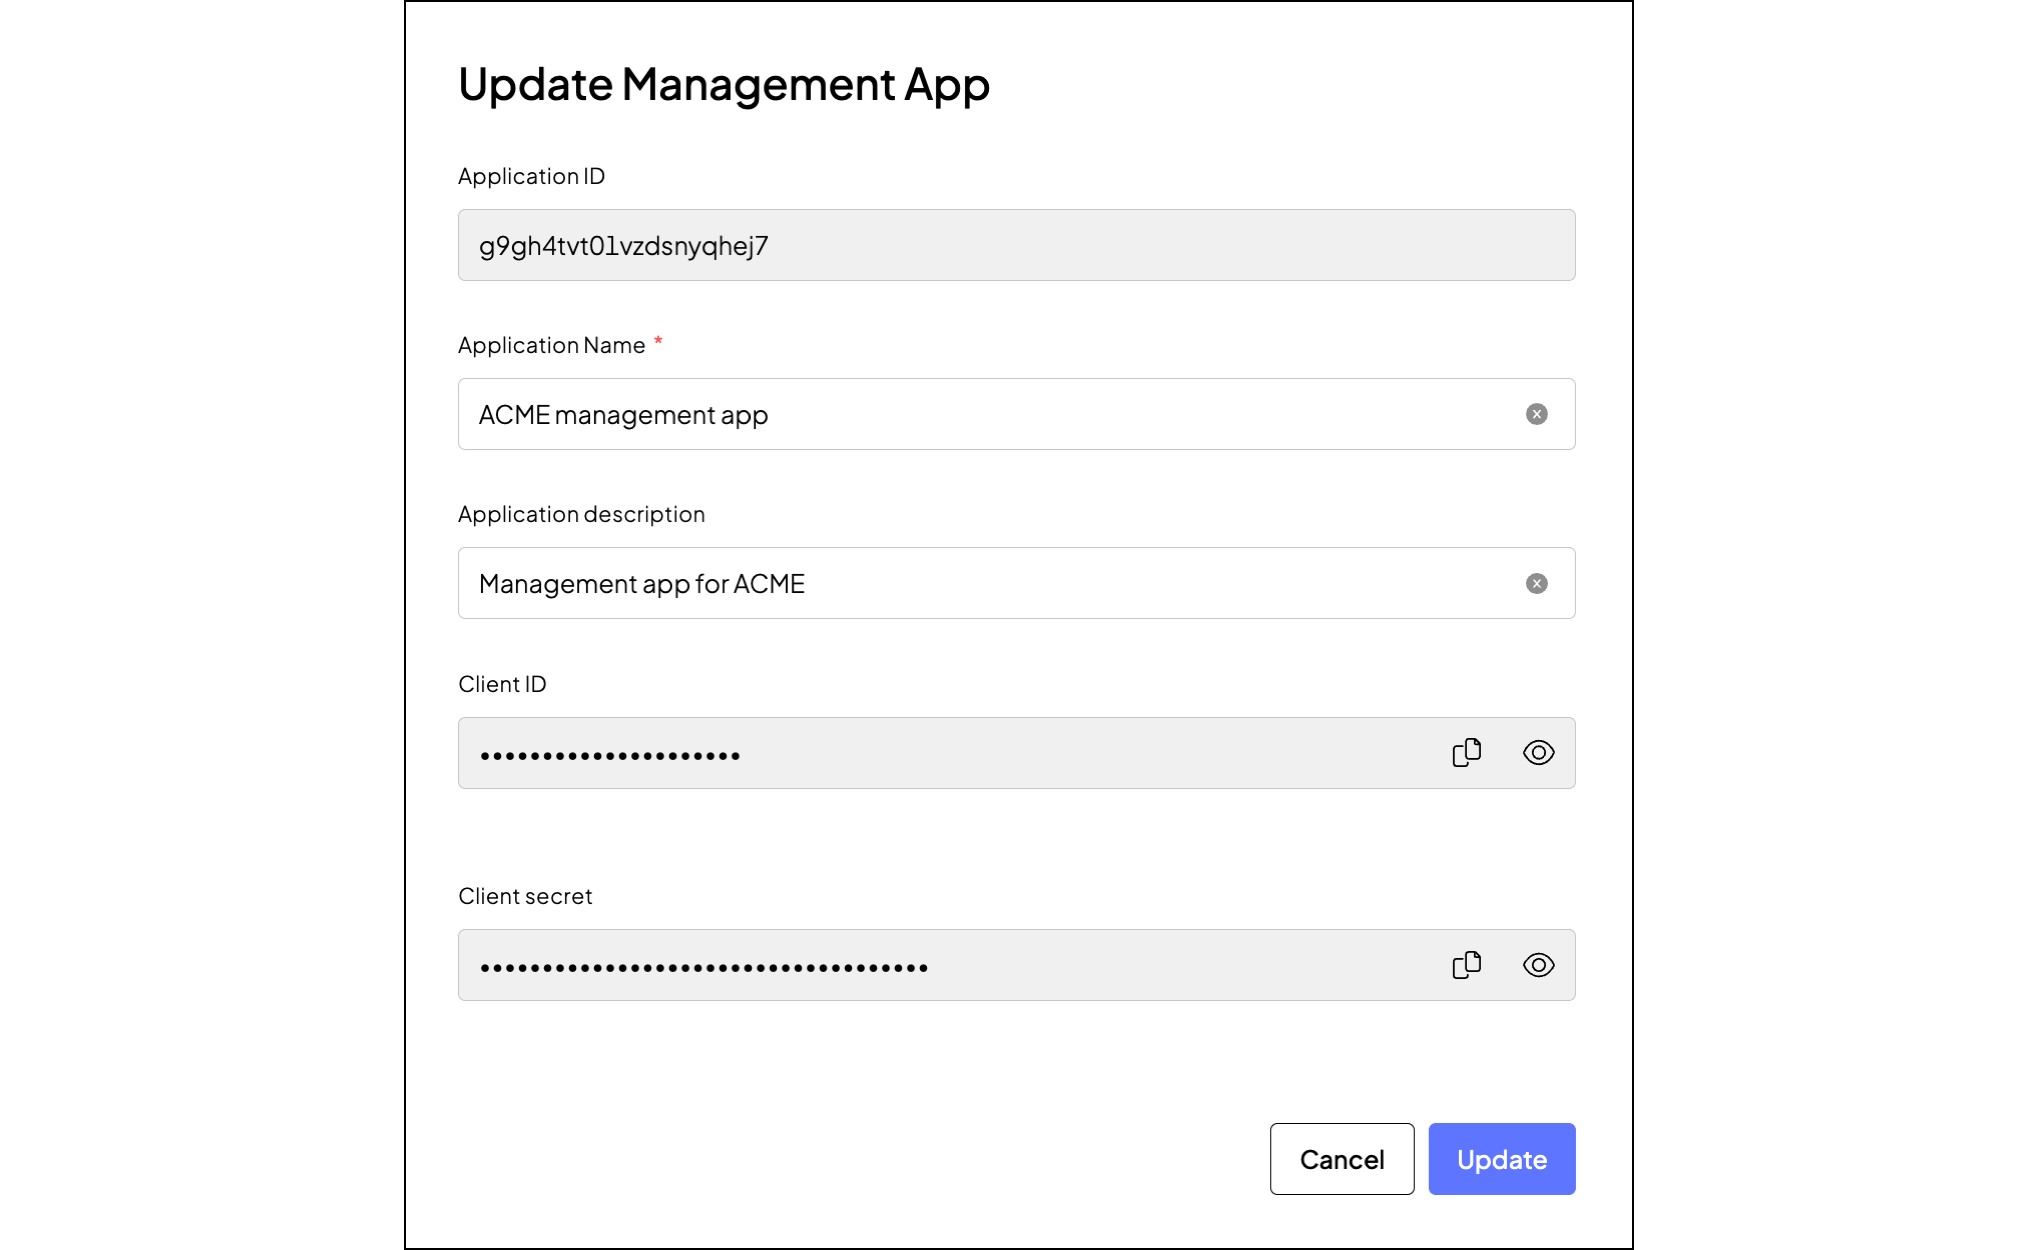Clear the Application Name field text
2038x1250 pixels.
pyautogui.click(x=1536, y=414)
